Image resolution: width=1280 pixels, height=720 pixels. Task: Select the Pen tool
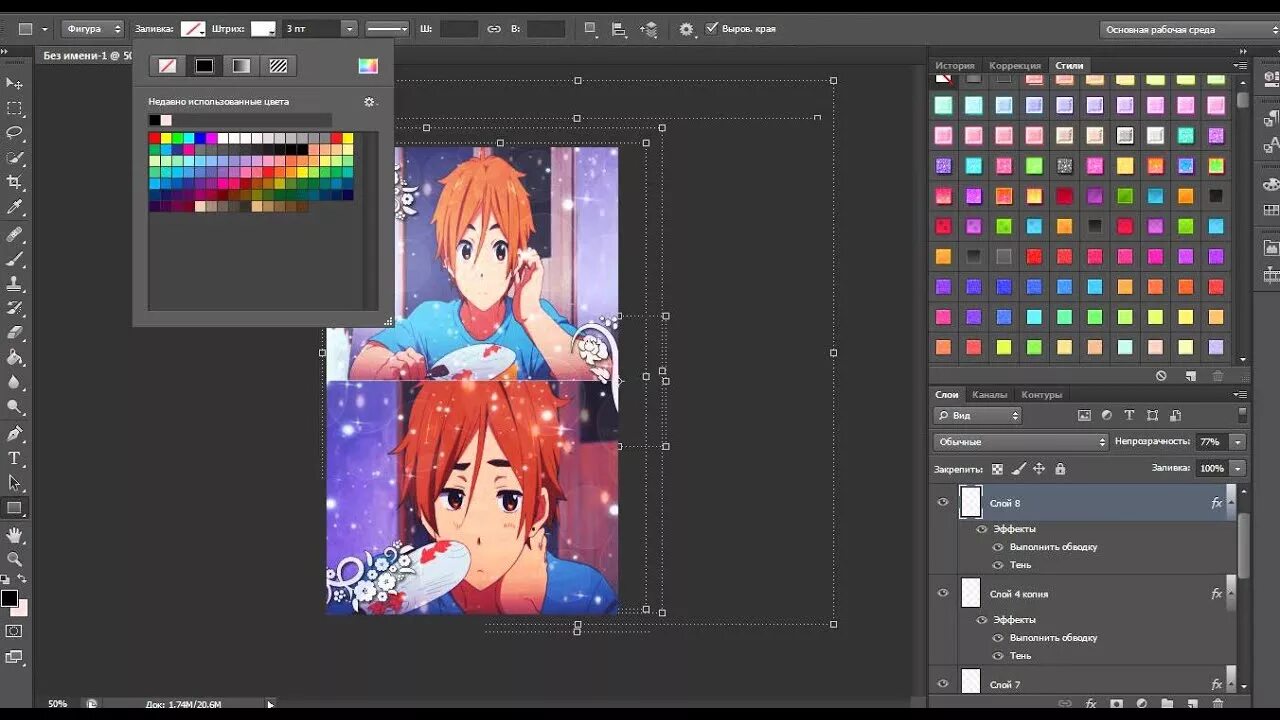14,434
